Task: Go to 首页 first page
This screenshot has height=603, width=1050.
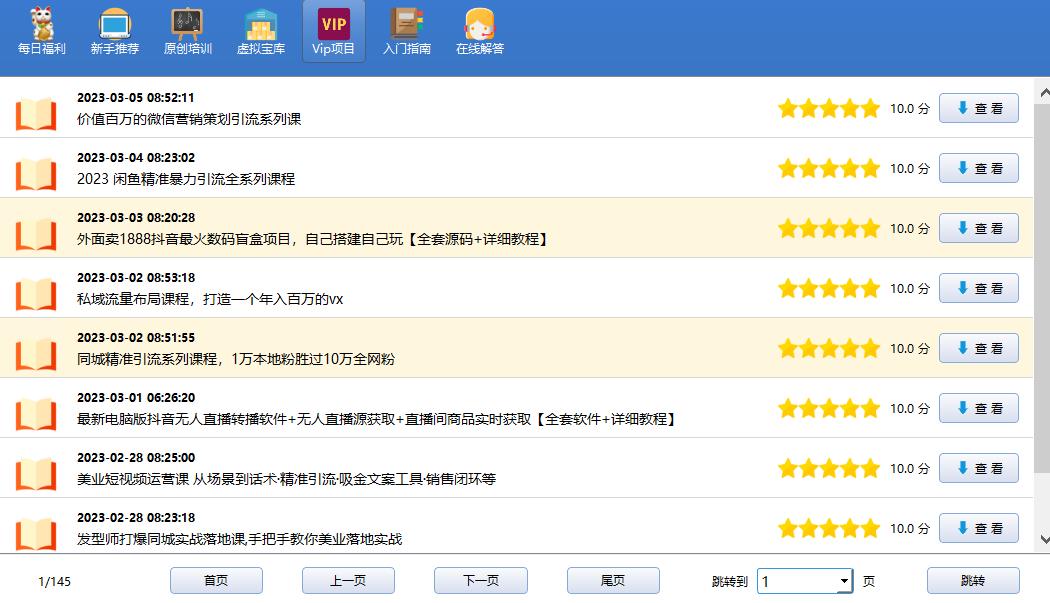Action: pyautogui.click(x=216, y=581)
